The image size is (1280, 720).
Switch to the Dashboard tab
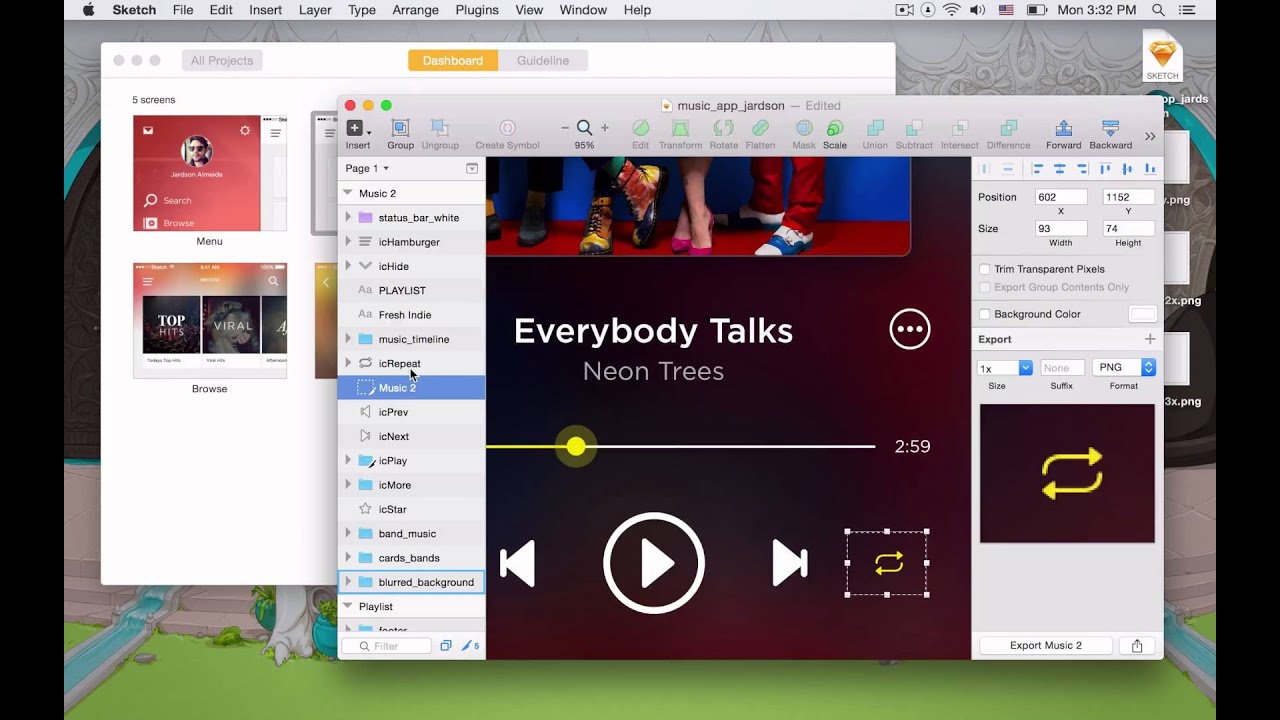click(x=453, y=61)
